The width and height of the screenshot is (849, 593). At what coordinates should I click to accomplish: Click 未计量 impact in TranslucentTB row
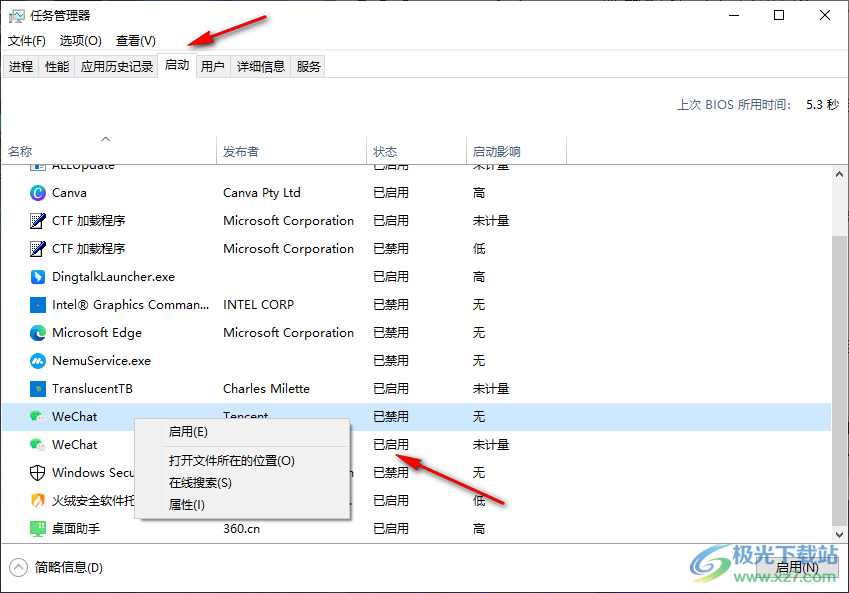click(x=491, y=389)
